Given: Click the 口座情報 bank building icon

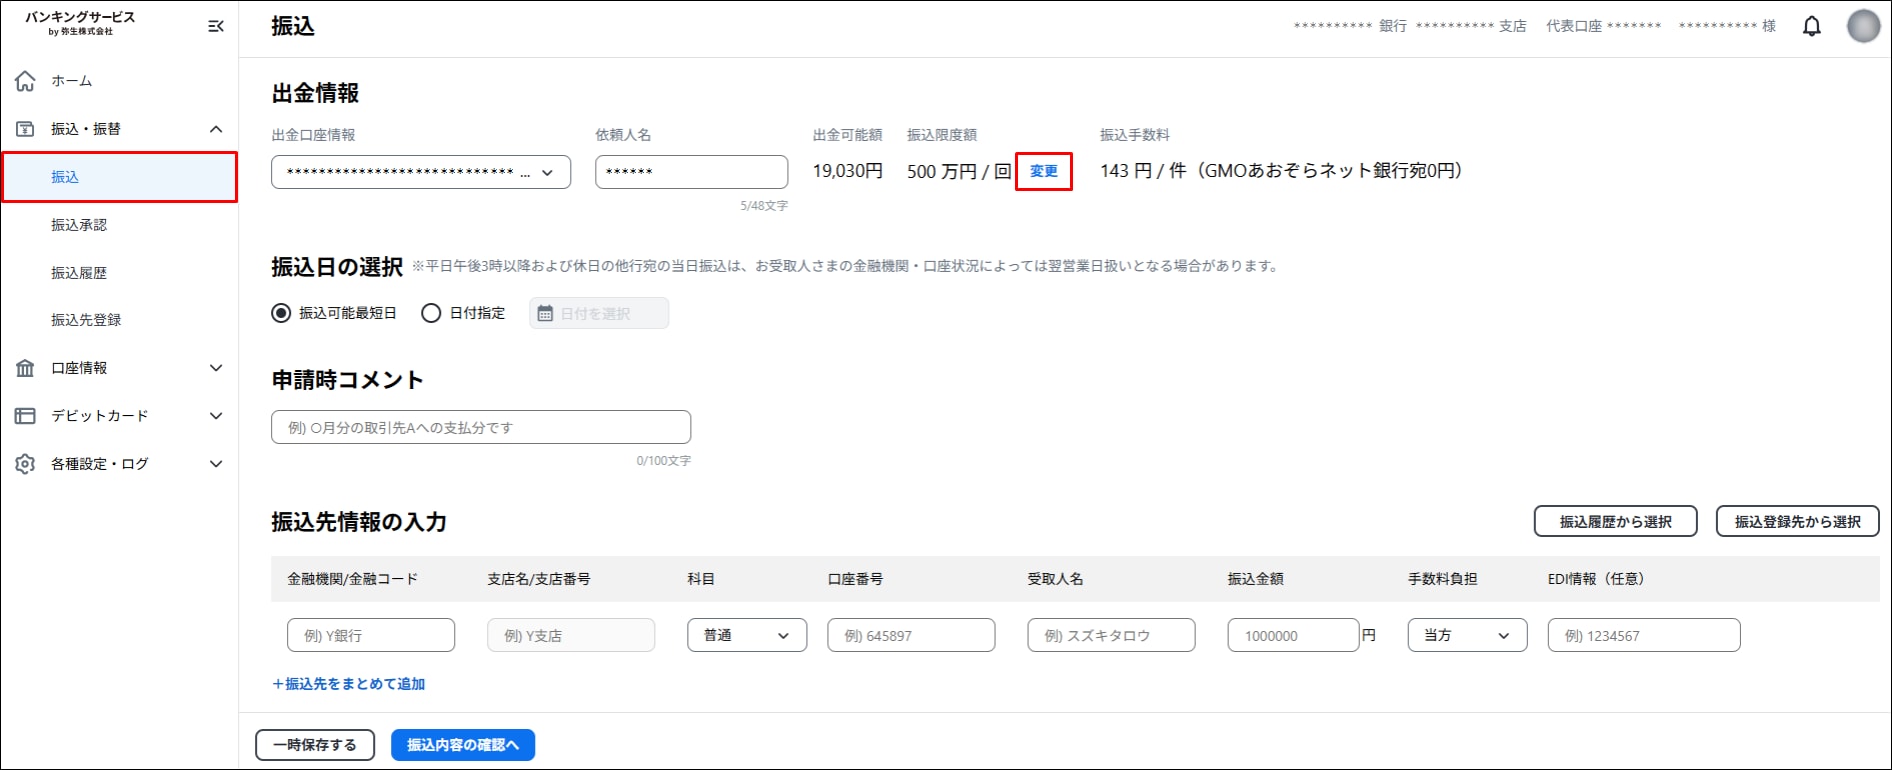Looking at the screenshot, I should tap(26, 368).
